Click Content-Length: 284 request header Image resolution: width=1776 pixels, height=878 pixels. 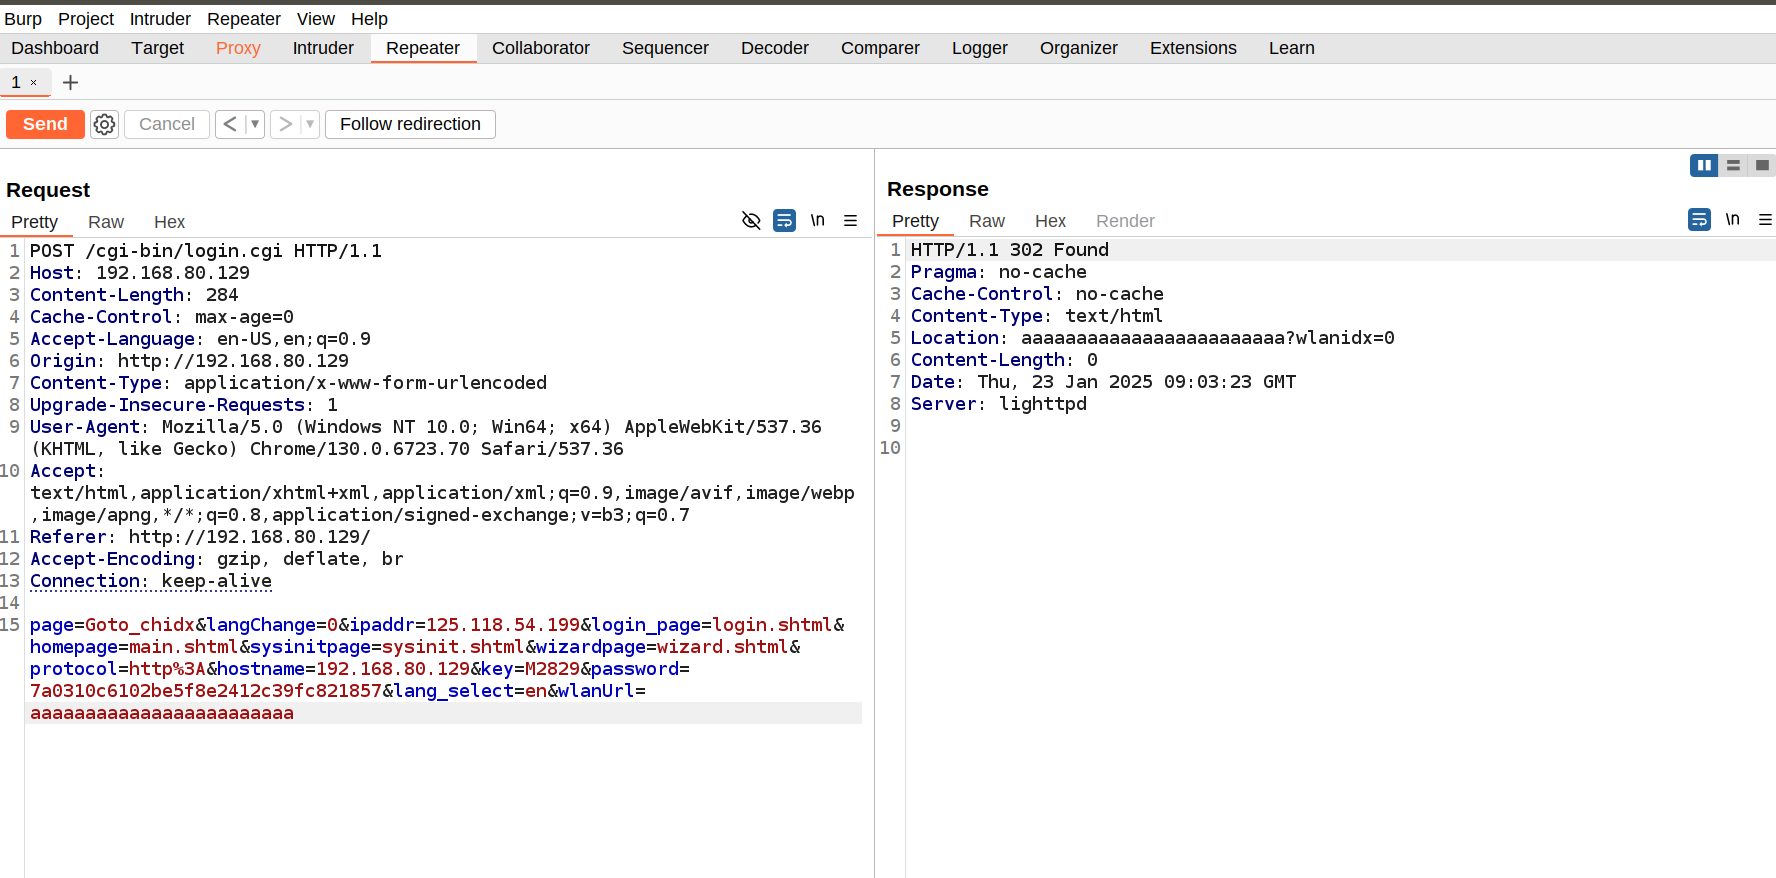point(134,295)
